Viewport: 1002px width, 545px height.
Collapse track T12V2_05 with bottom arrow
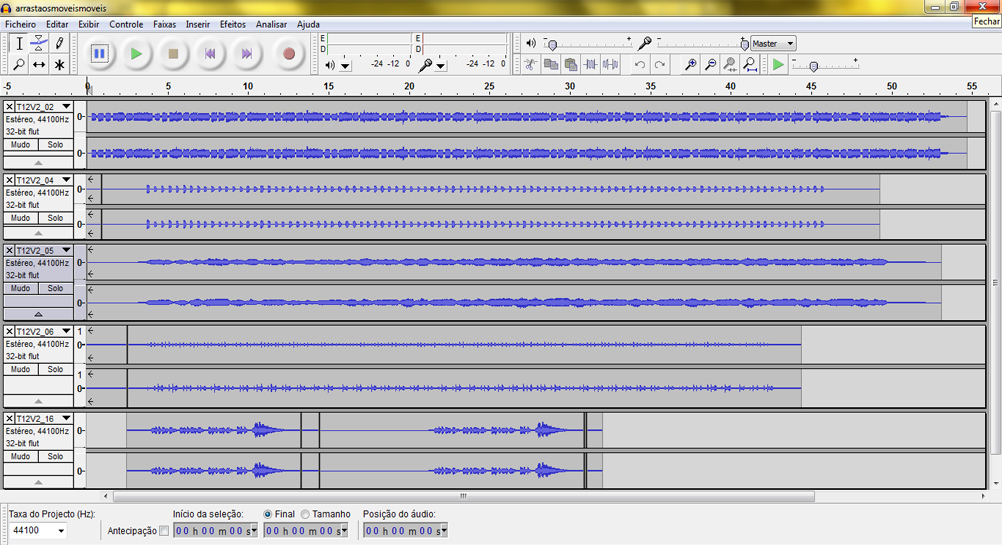38,314
